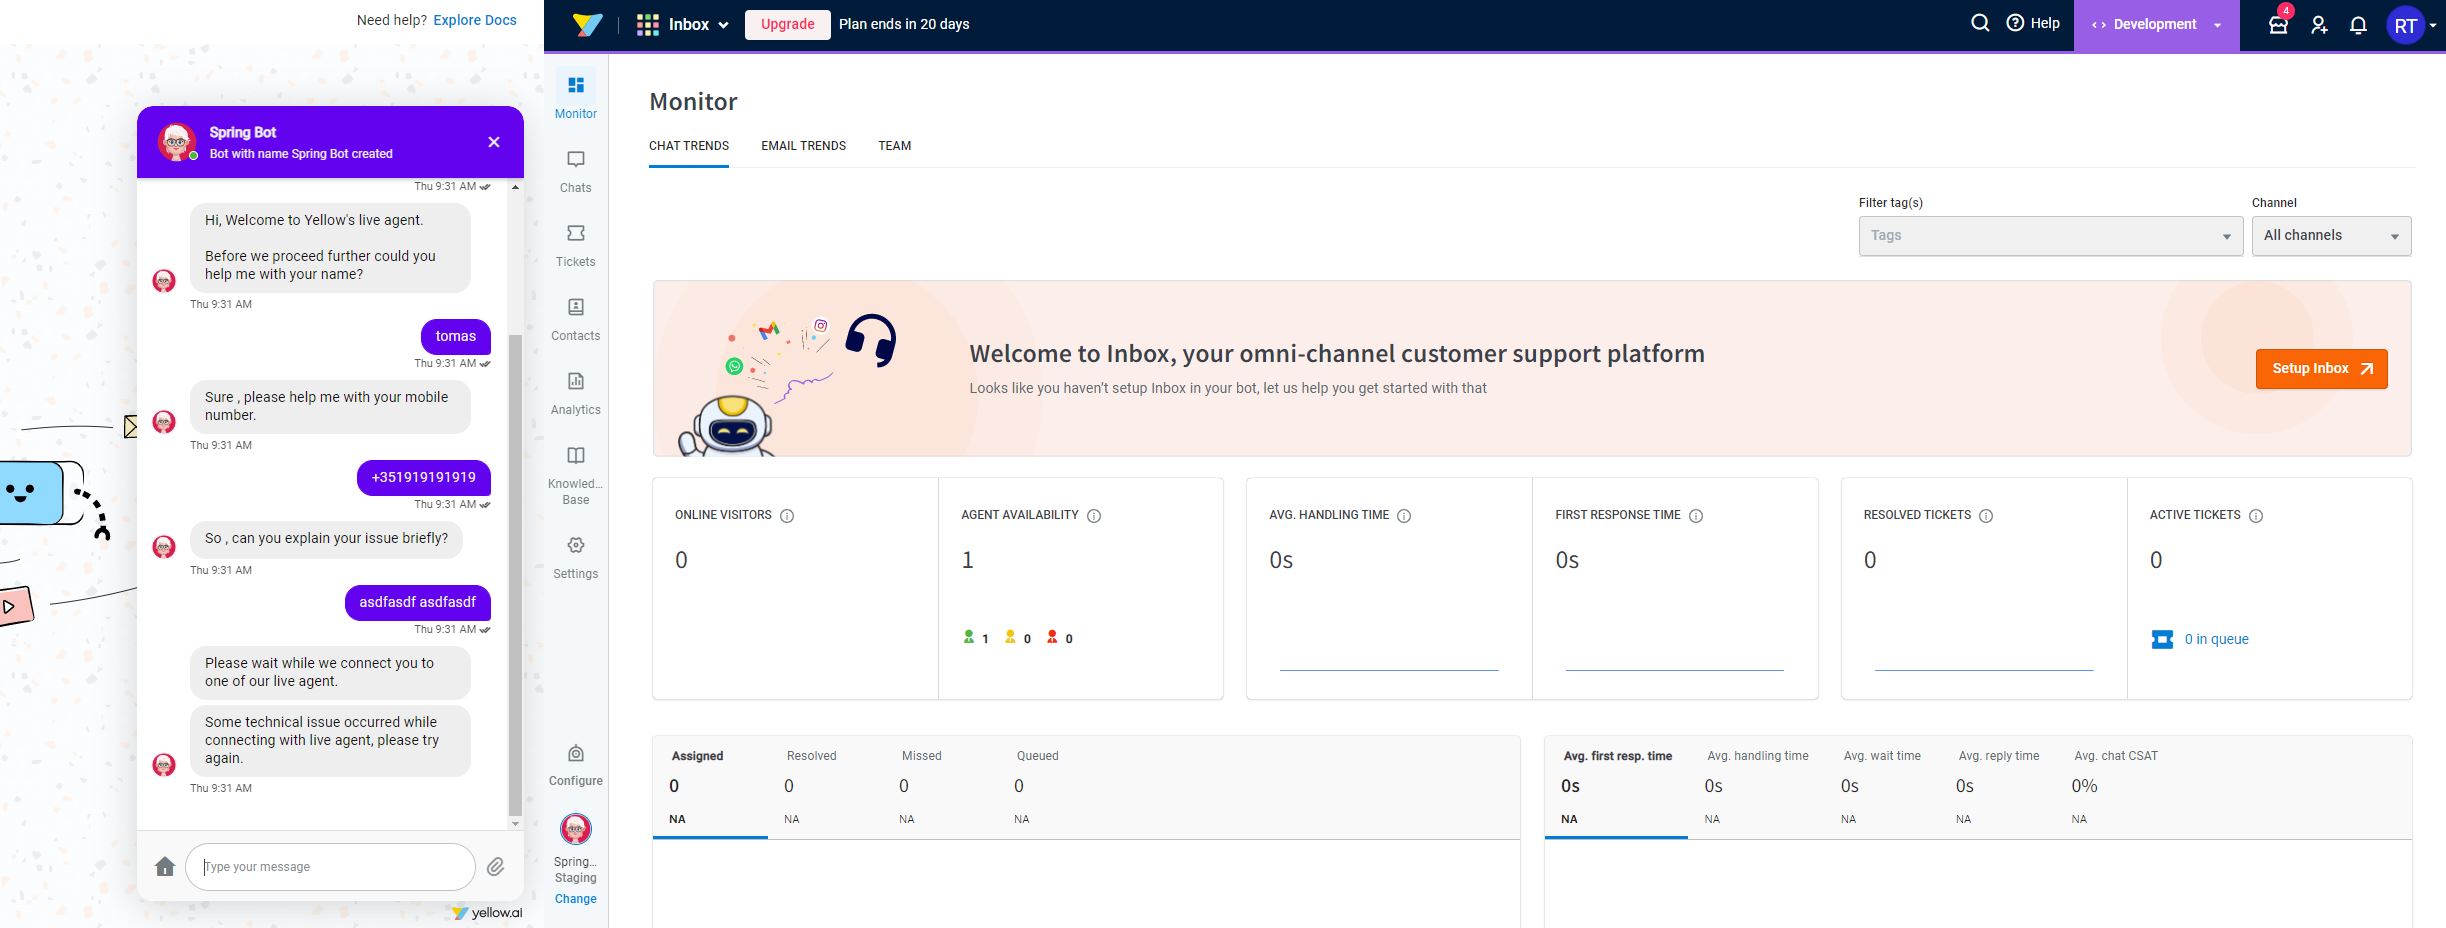The width and height of the screenshot is (2446, 928).
Task: Open the Filter Tags dropdown
Action: 2050,236
